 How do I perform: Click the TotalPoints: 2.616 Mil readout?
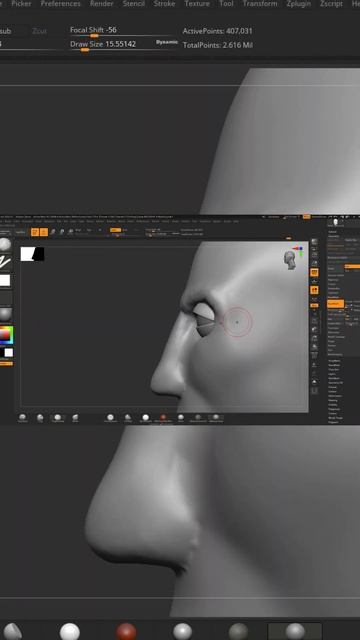coord(218,45)
